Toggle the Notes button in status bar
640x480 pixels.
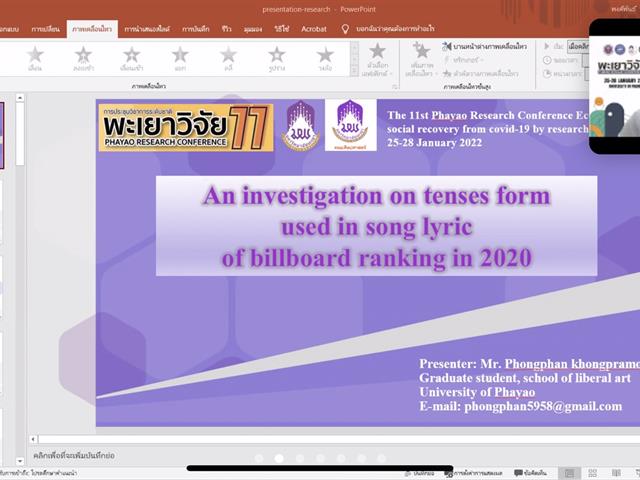(420, 473)
